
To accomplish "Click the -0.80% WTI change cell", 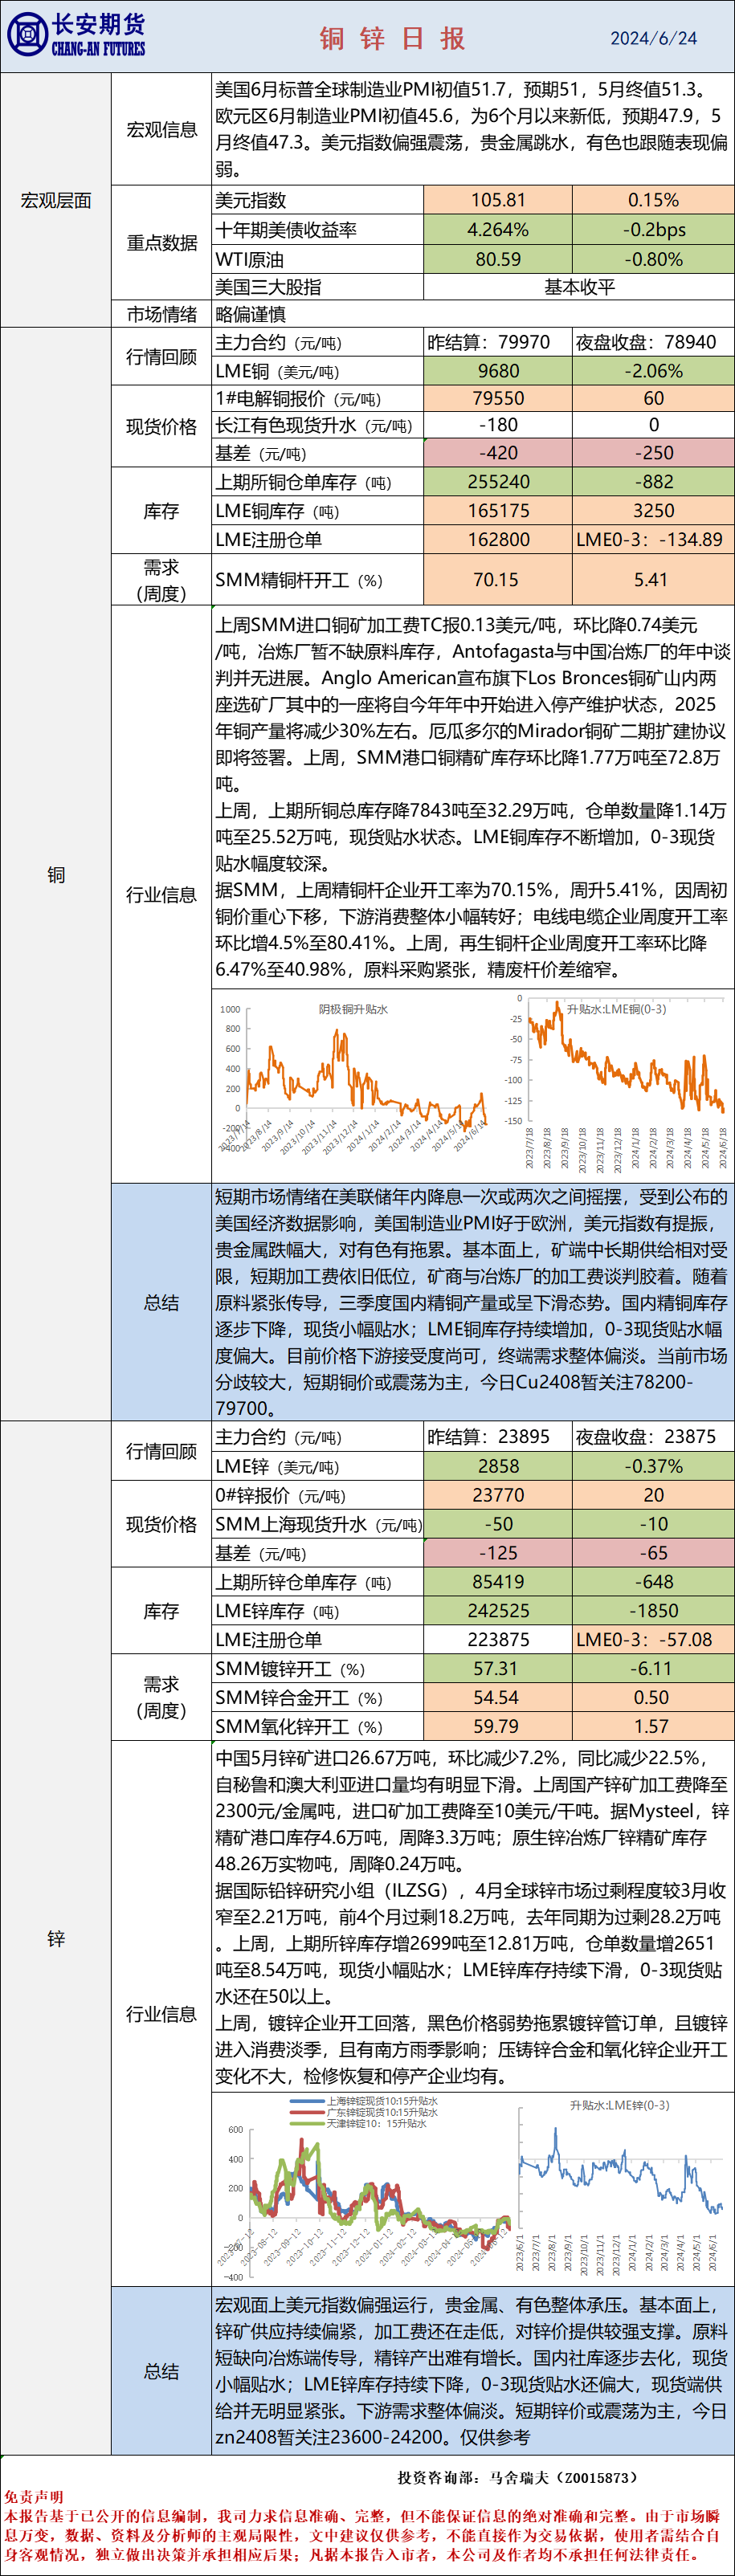I will coord(653,259).
